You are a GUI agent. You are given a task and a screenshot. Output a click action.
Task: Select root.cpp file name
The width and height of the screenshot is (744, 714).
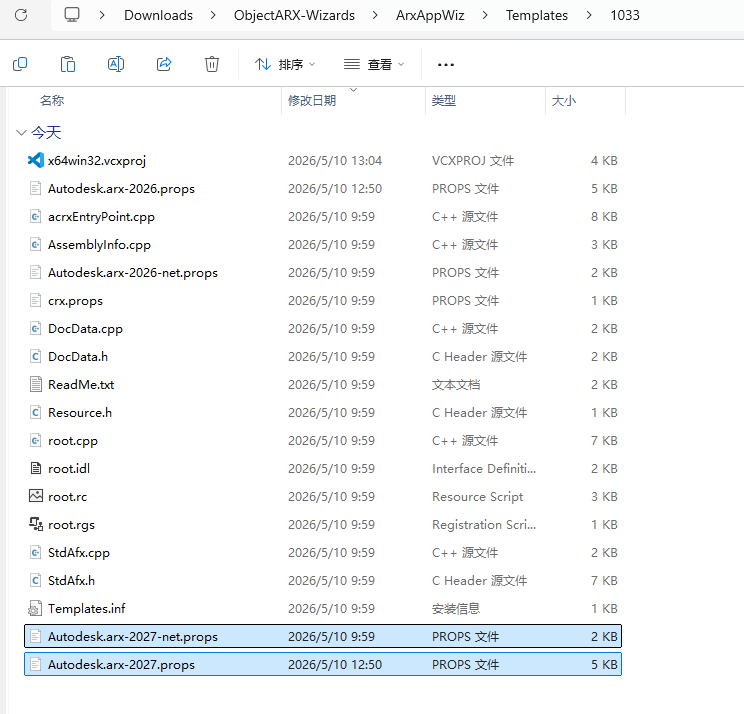click(x=73, y=441)
